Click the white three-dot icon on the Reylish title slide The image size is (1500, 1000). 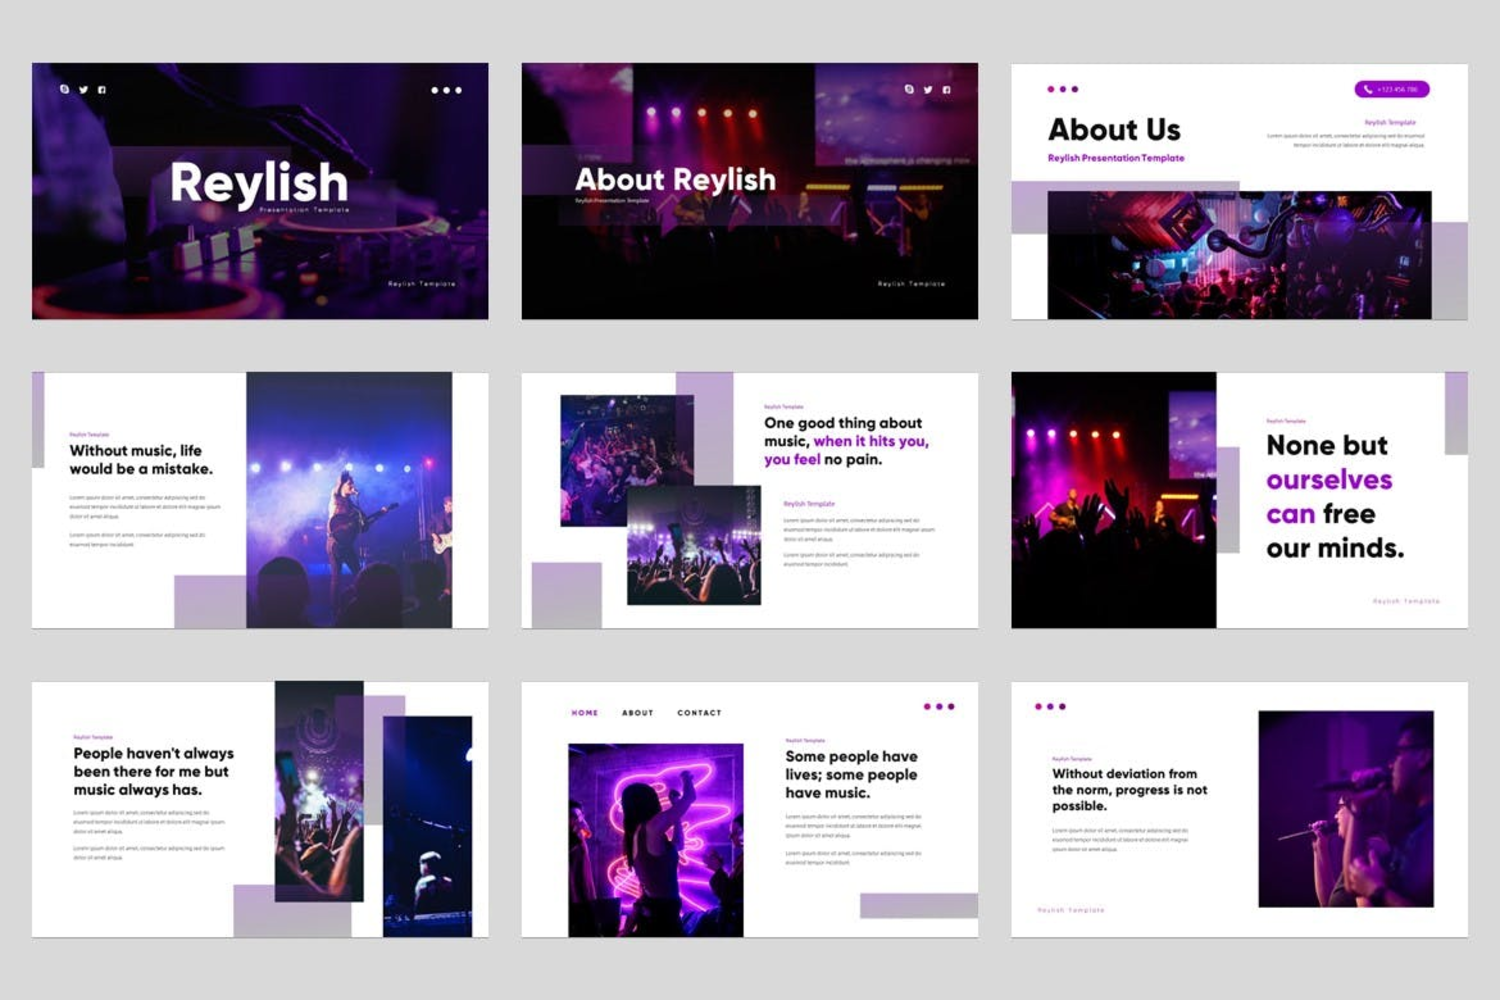coord(446,90)
